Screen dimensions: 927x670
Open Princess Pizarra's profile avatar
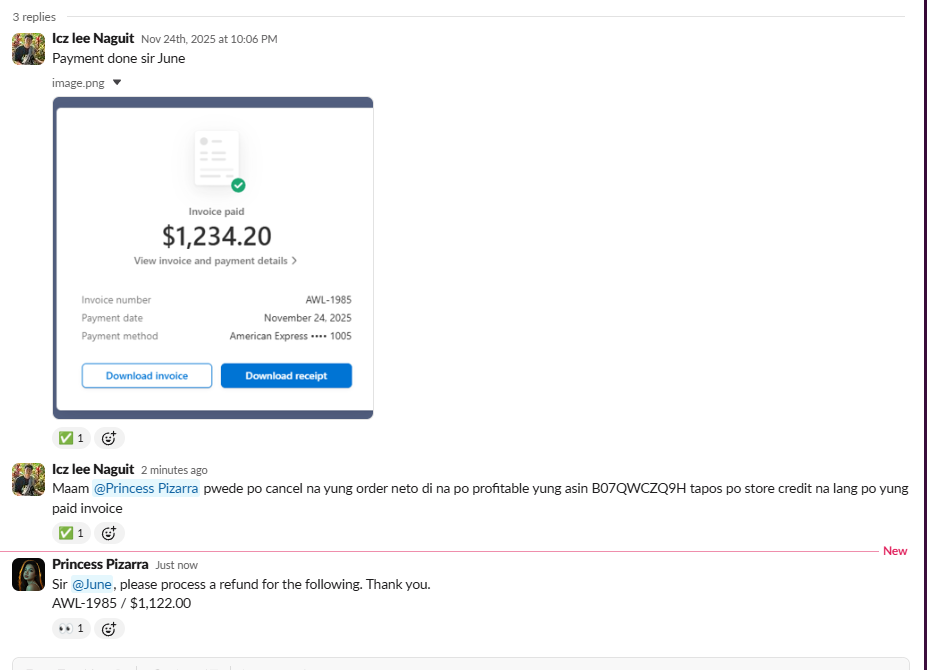pos(28,574)
